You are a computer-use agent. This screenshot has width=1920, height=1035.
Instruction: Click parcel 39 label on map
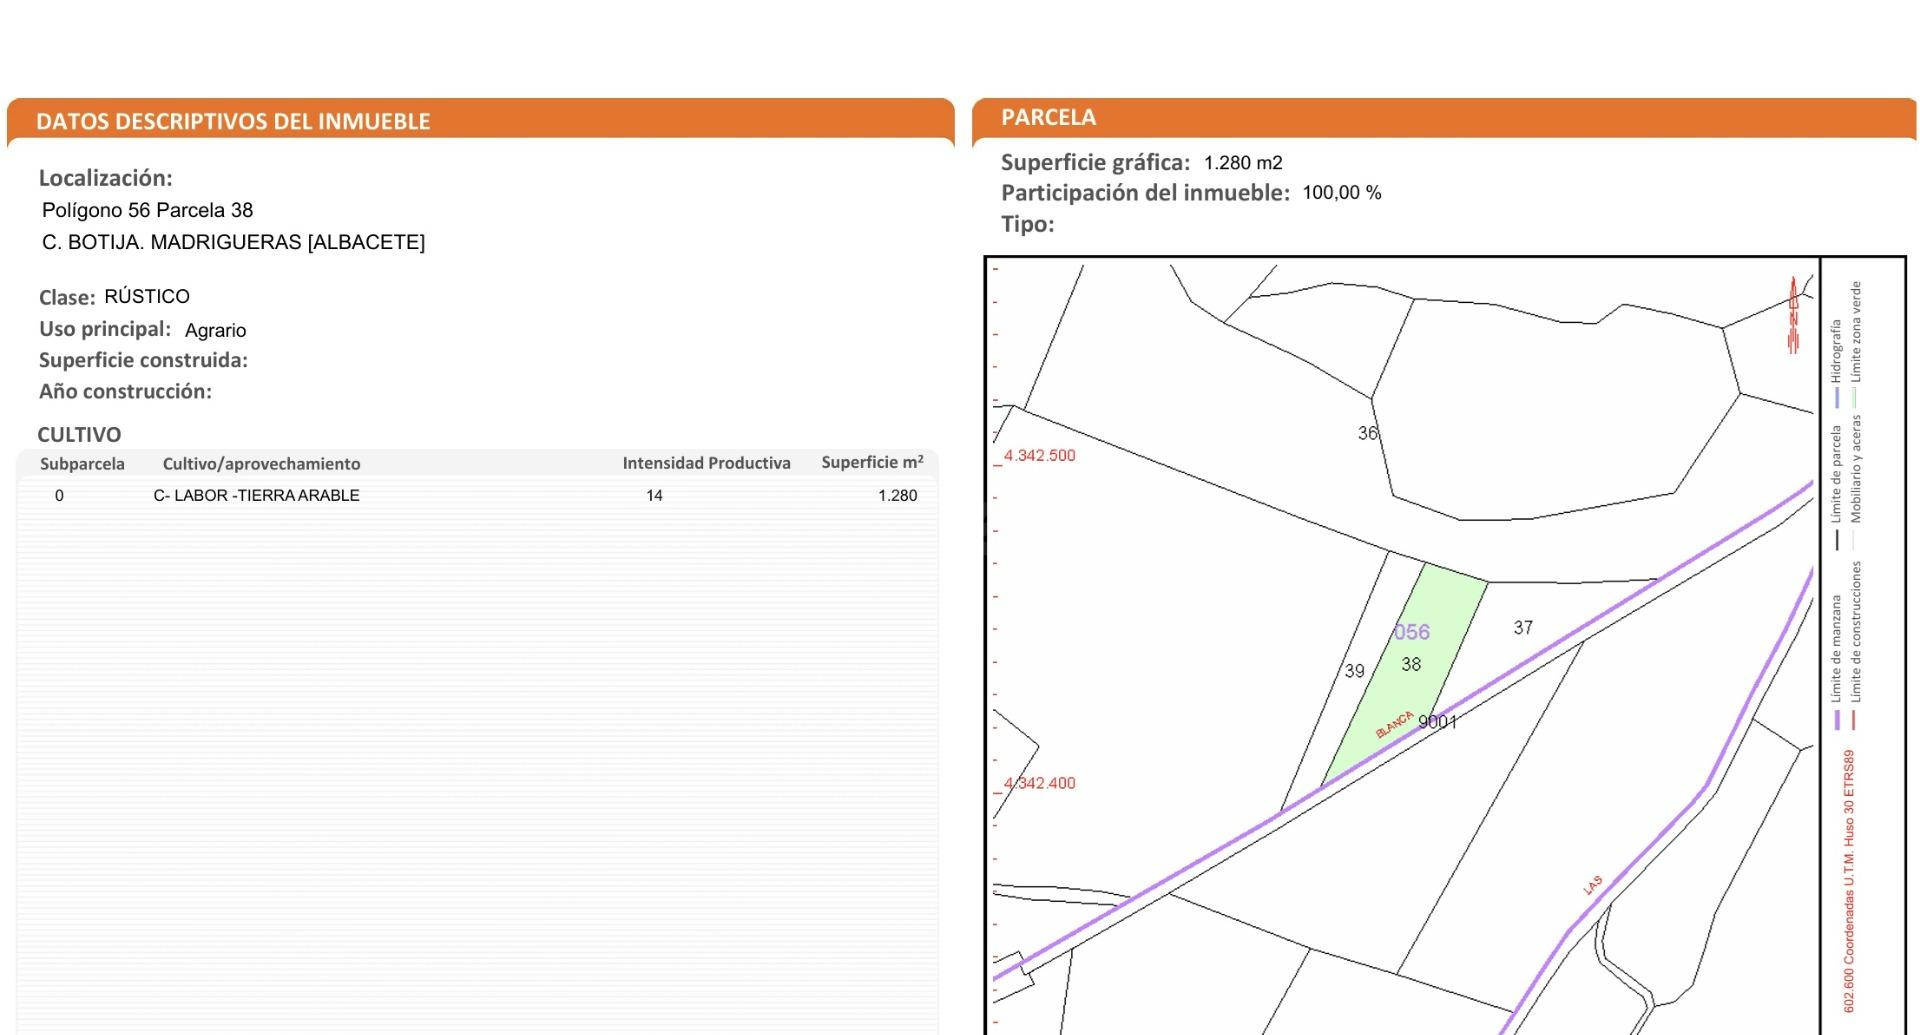tap(1355, 671)
